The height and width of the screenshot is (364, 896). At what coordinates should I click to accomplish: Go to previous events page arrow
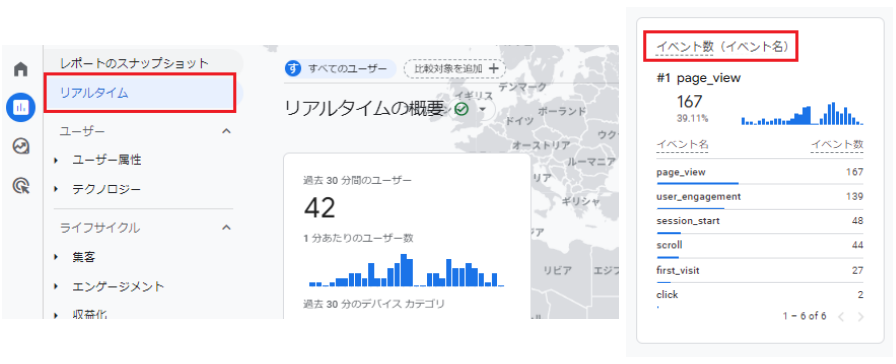(x=840, y=317)
